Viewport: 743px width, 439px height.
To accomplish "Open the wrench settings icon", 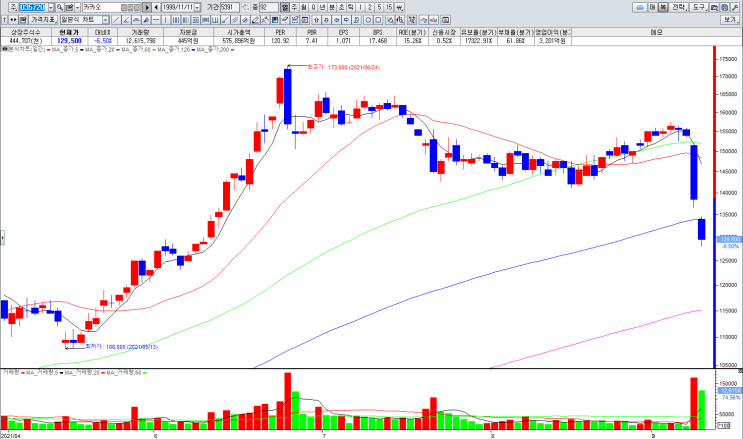I will tap(734, 8).
